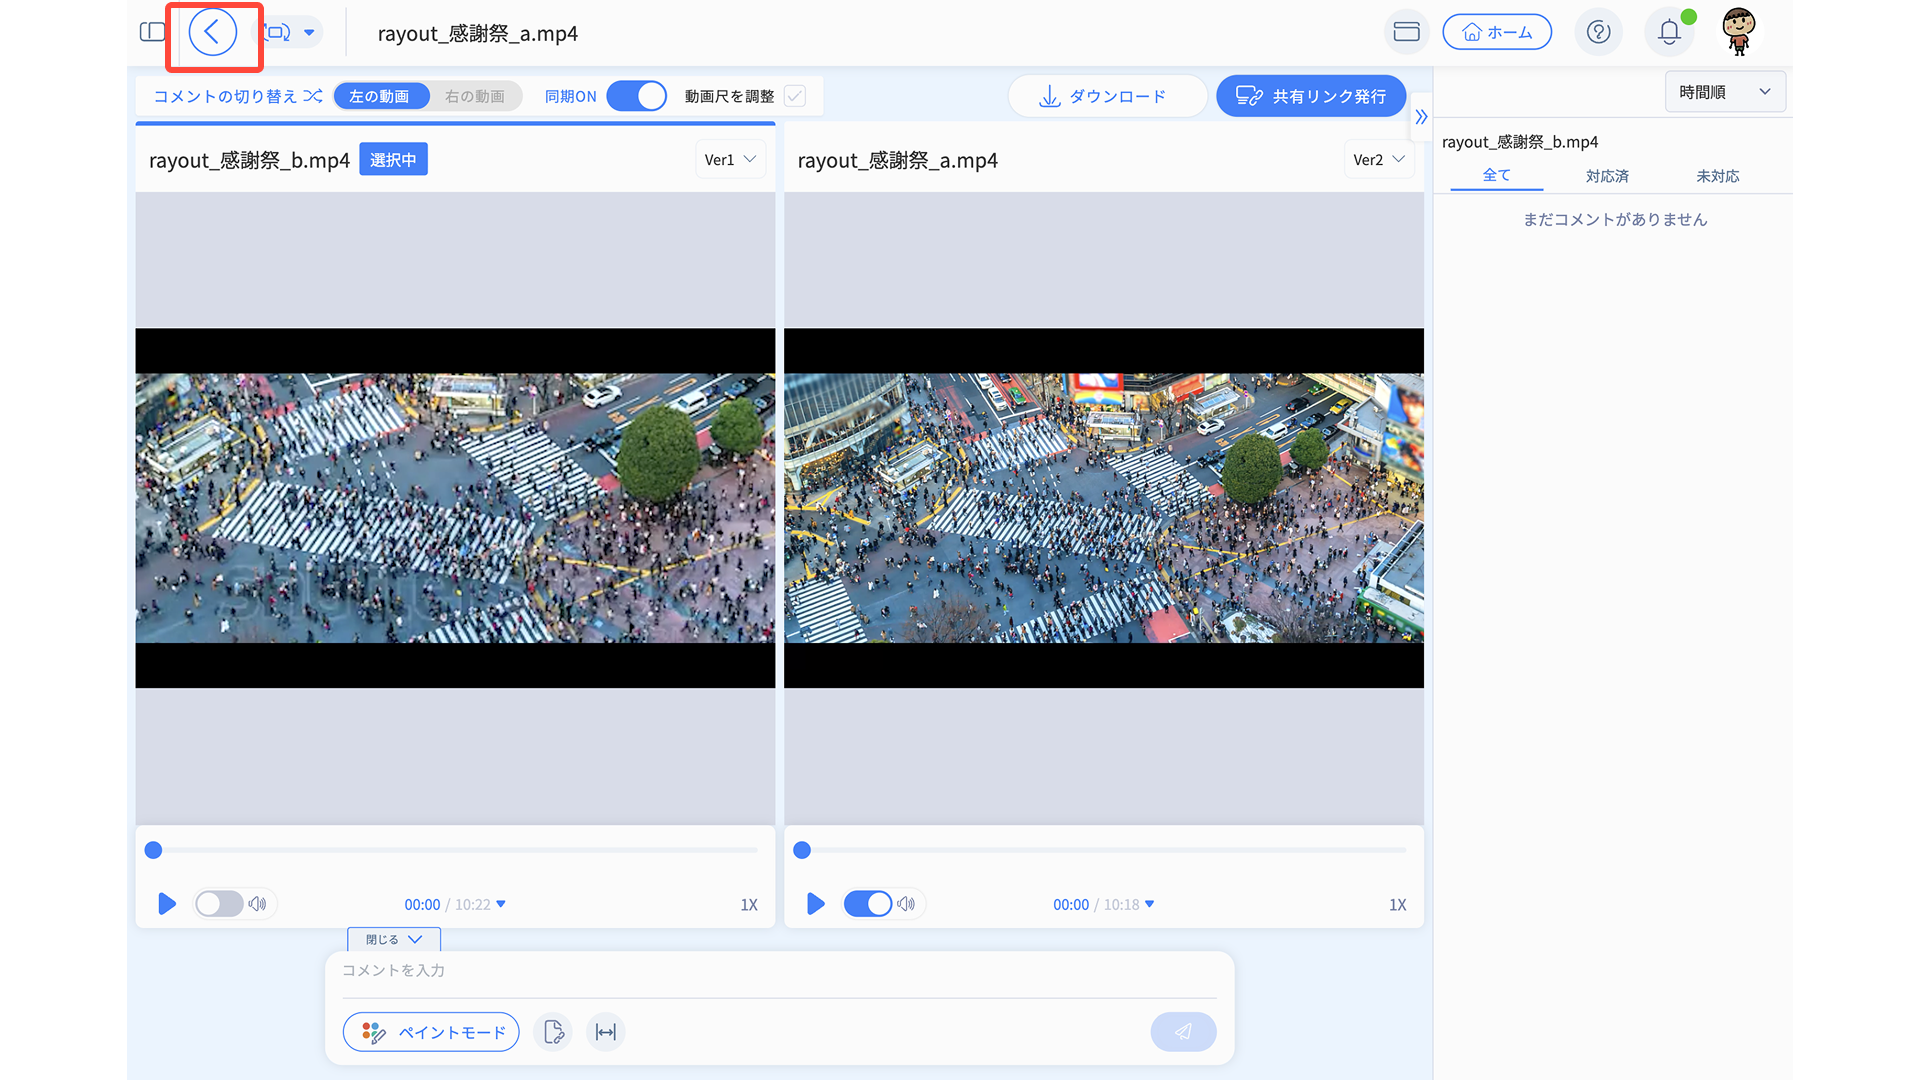Screen dimensions: 1920x1080
Task: Switch to the 対応済 tab
Action: pyautogui.click(x=1607, y=176)
